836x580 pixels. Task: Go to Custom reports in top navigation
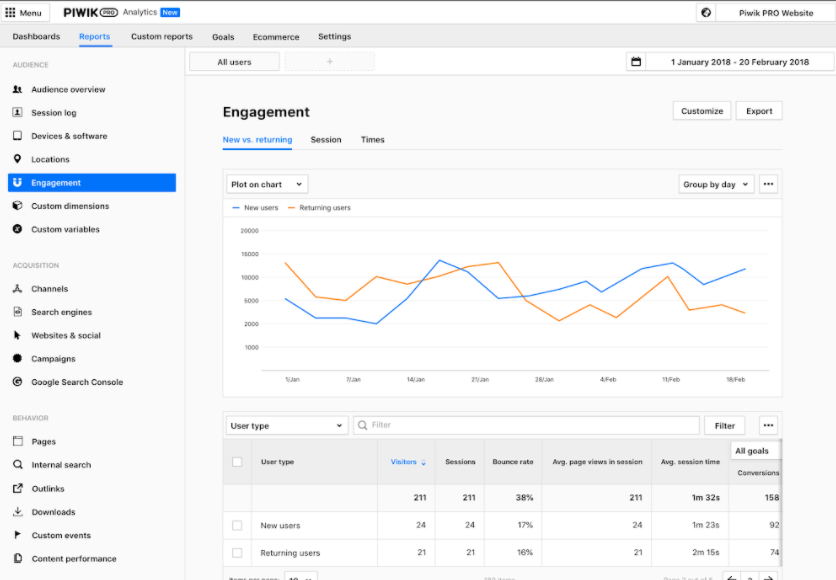[160, 37]
